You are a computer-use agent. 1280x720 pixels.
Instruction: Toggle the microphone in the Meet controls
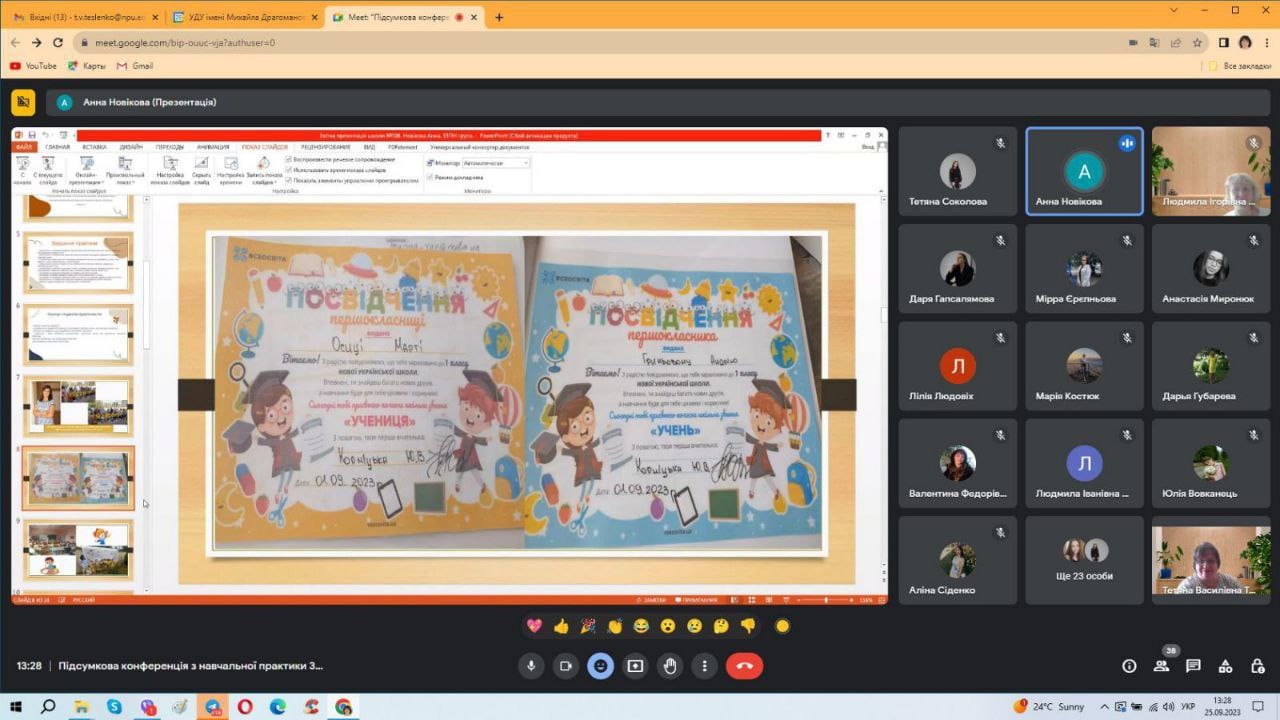tap(531, 666)
